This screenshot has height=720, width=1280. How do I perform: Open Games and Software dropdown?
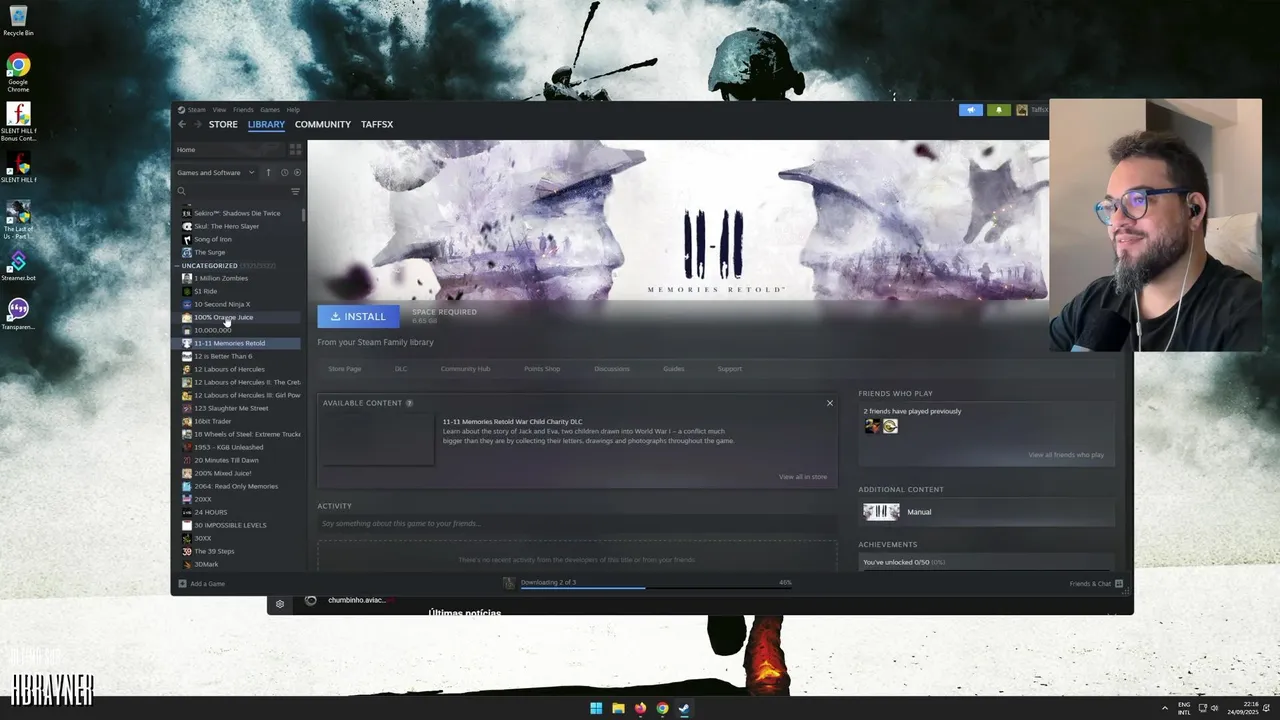tap(216, 172)
